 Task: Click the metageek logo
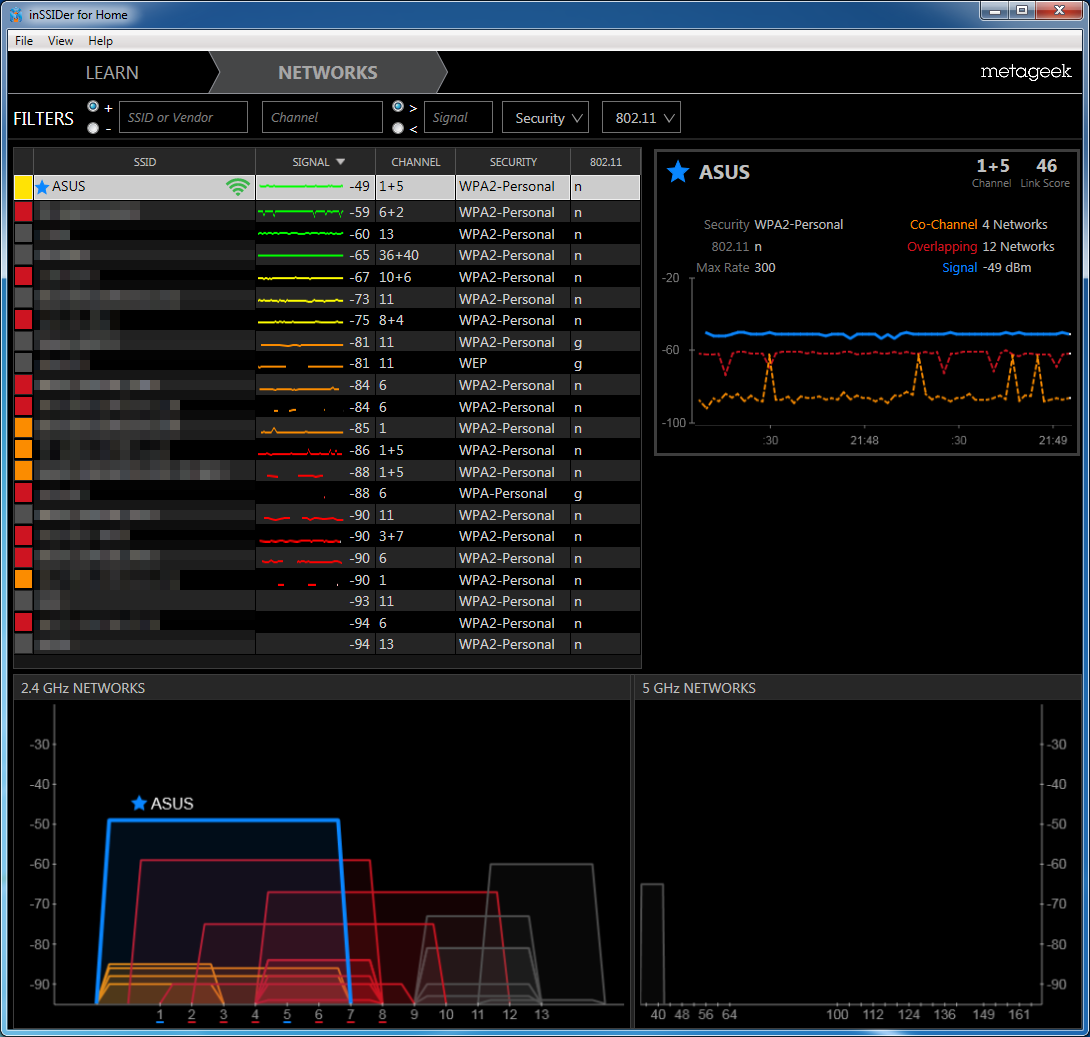pos(1025,72)
